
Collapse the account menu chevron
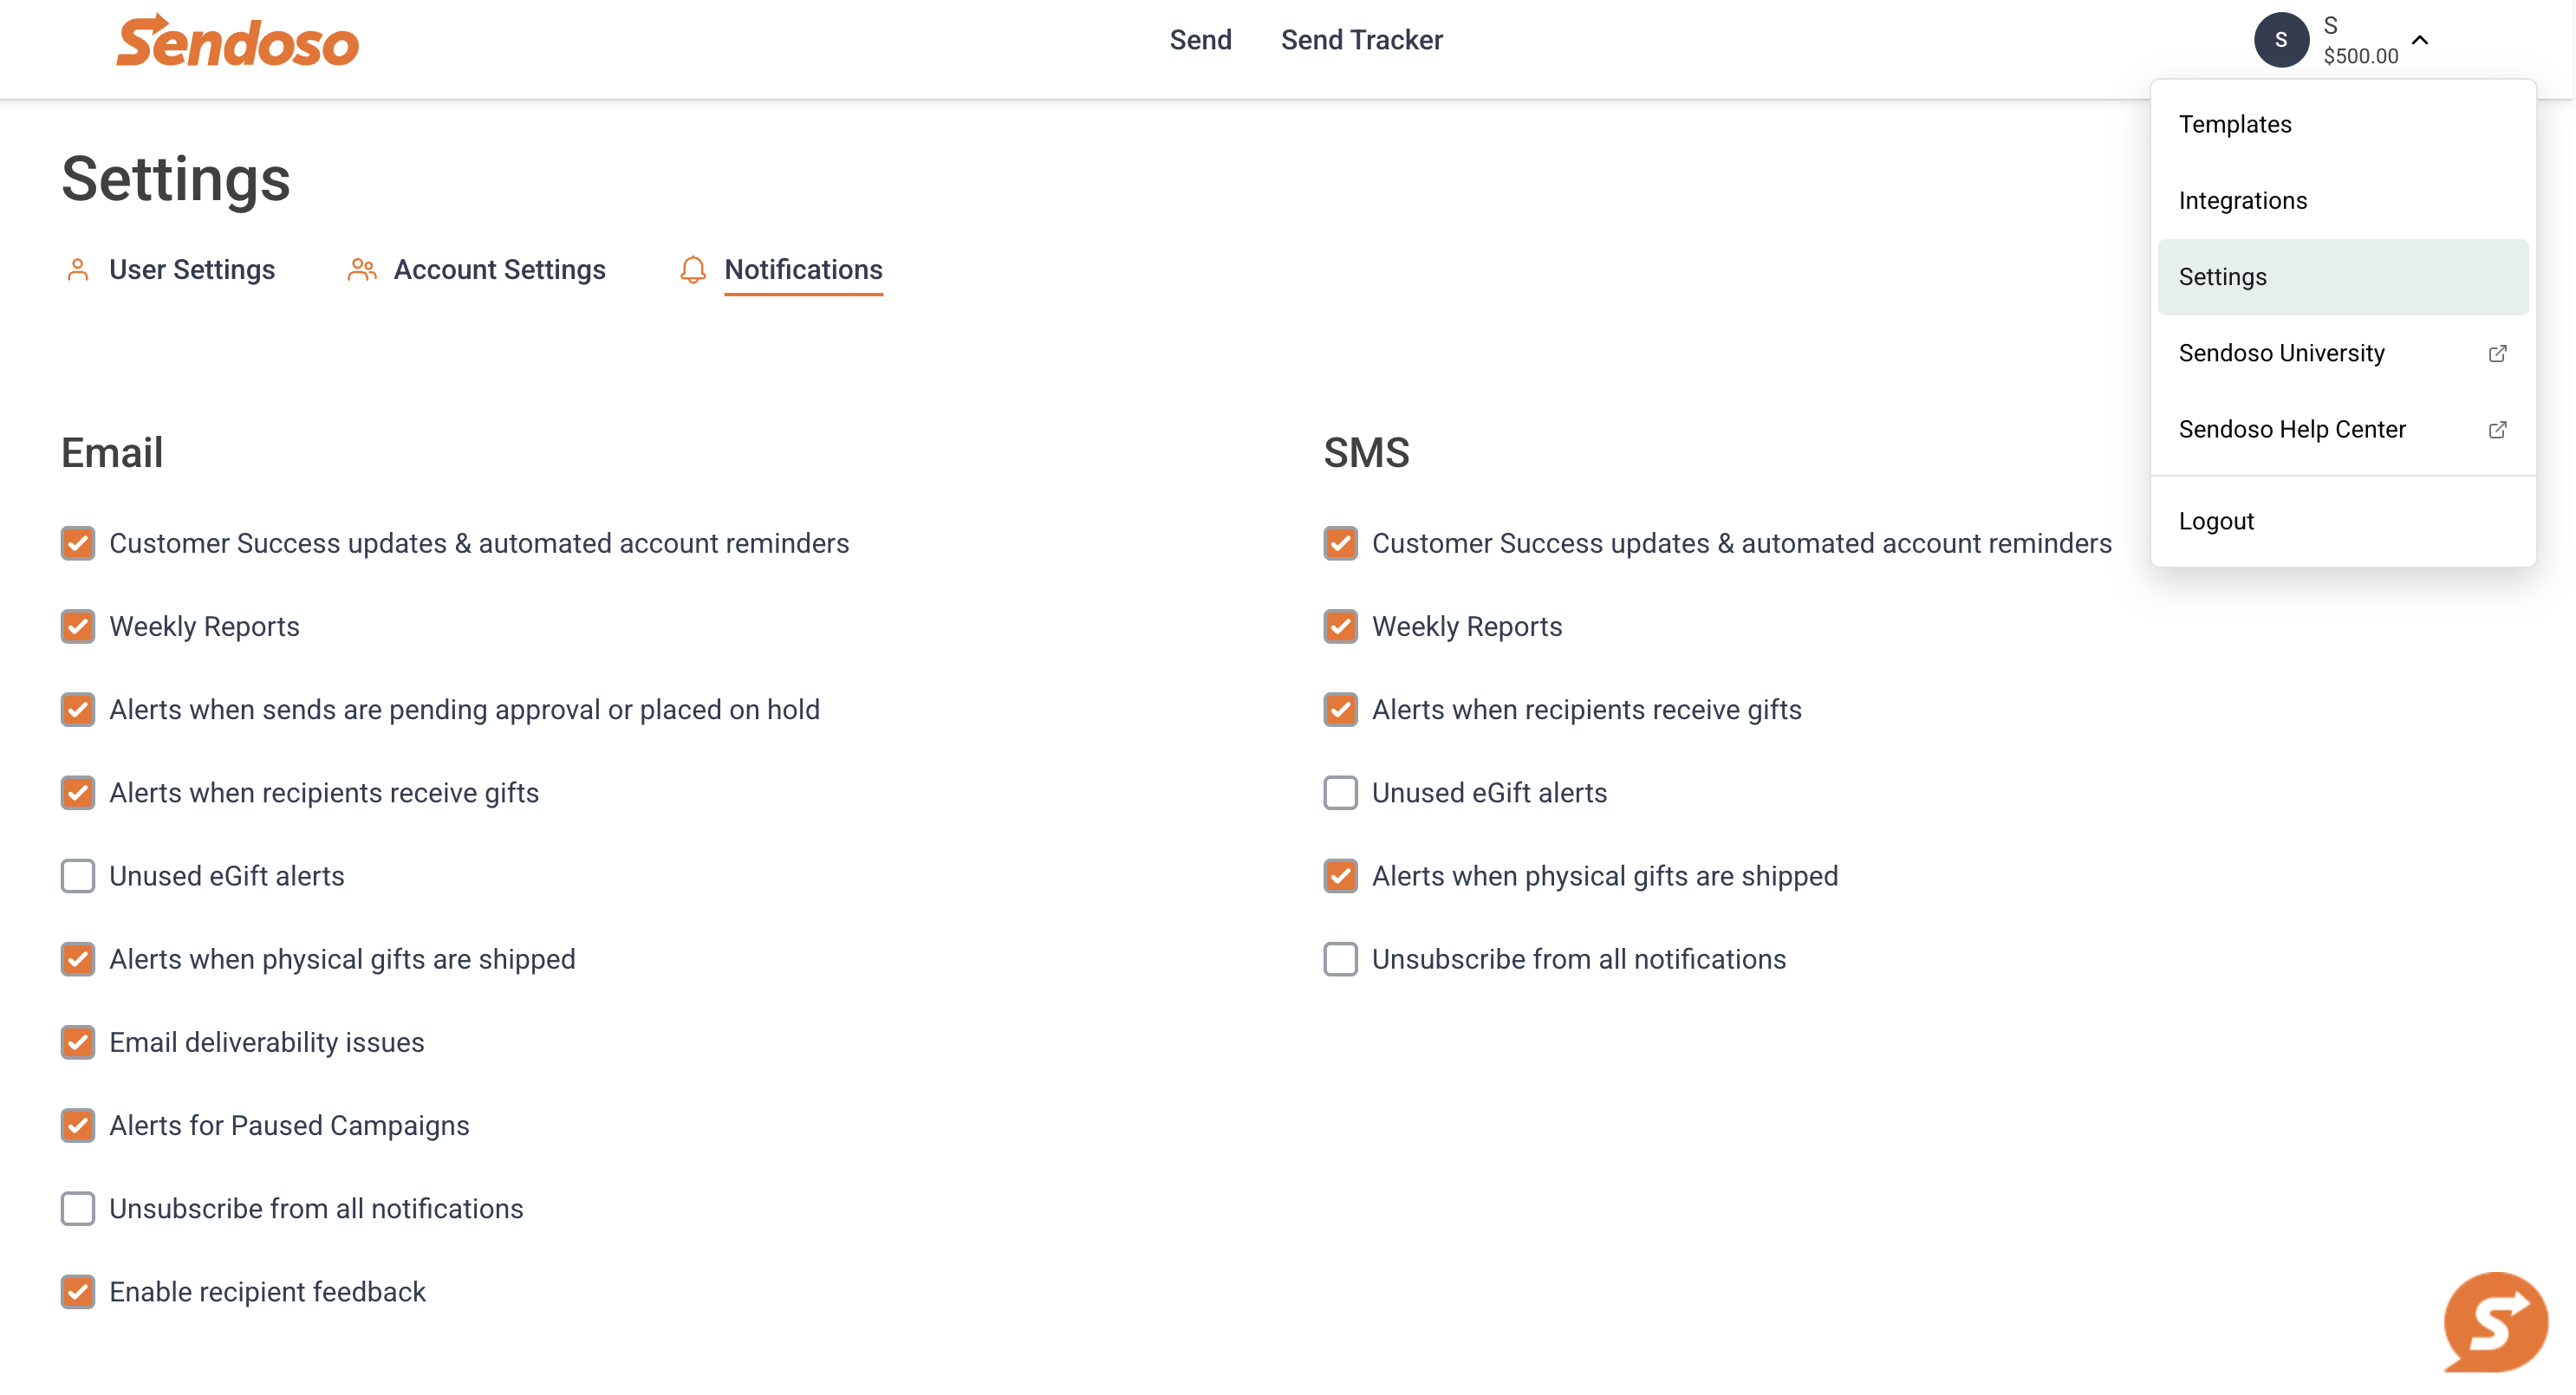[x=2420, y=40]
